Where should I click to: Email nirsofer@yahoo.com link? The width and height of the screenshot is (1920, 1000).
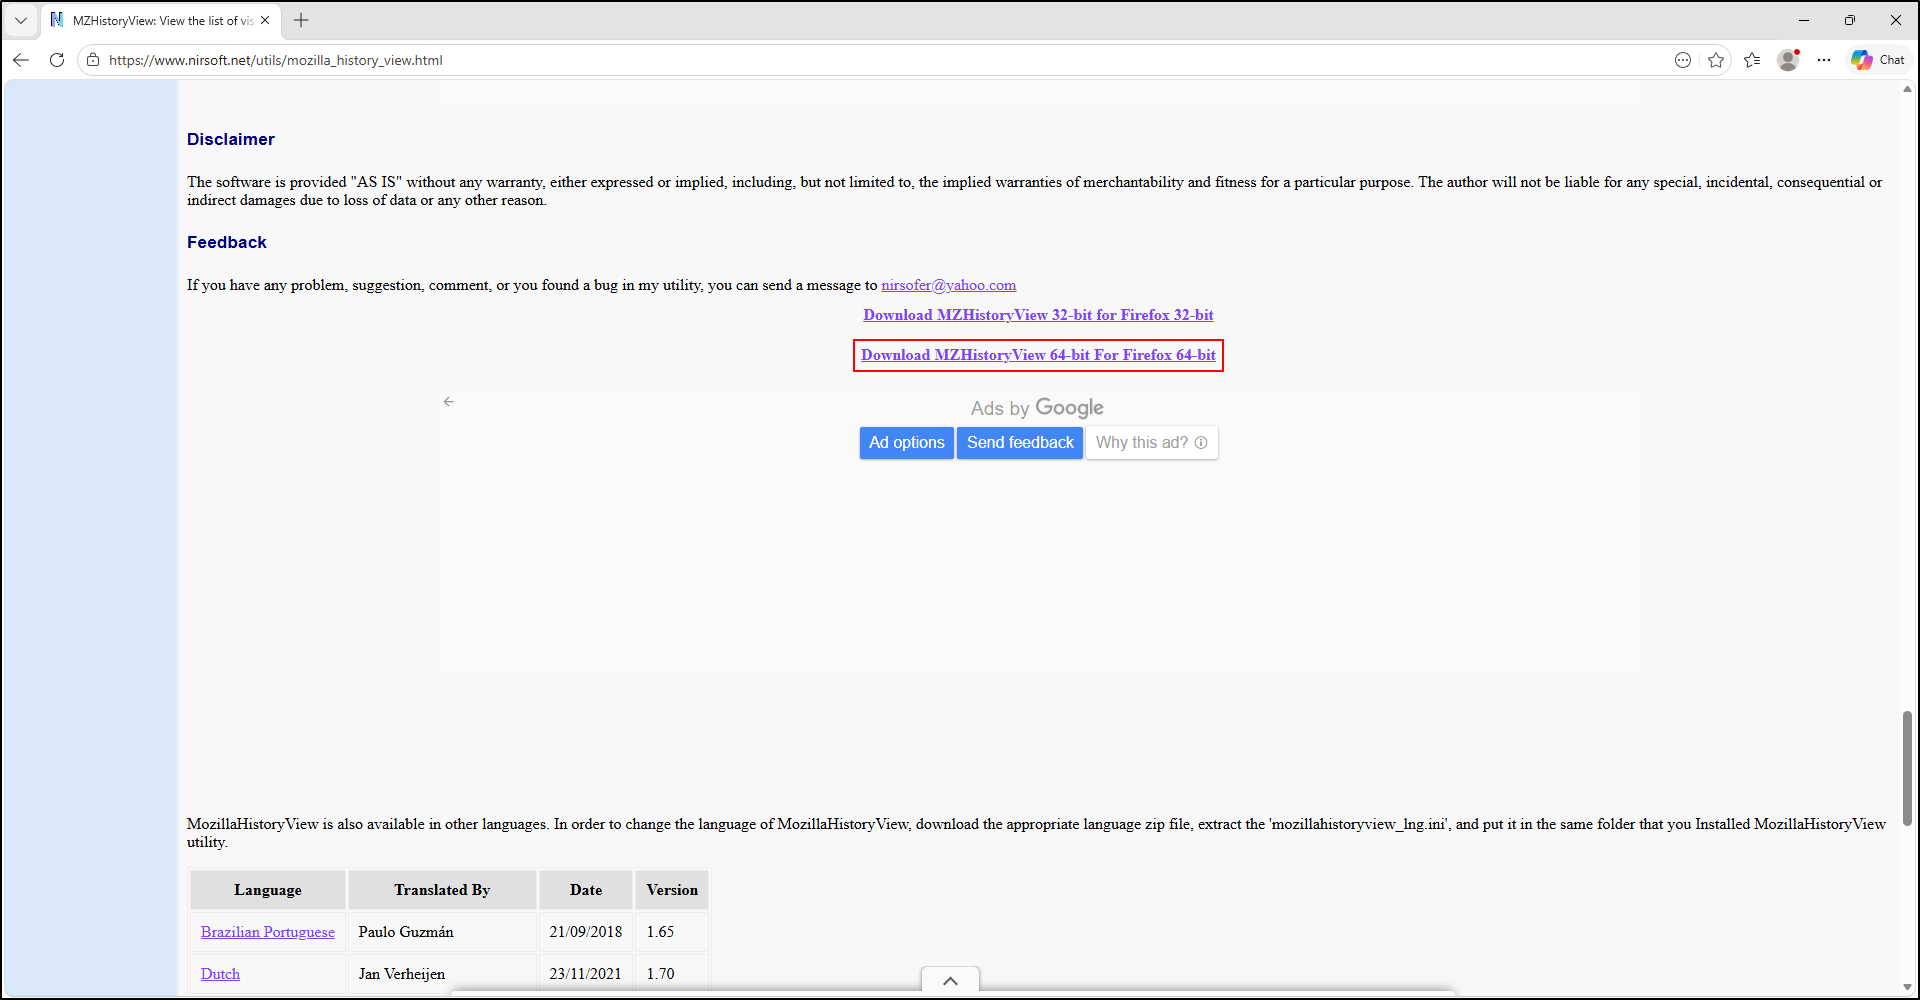[x=948, y=285]
